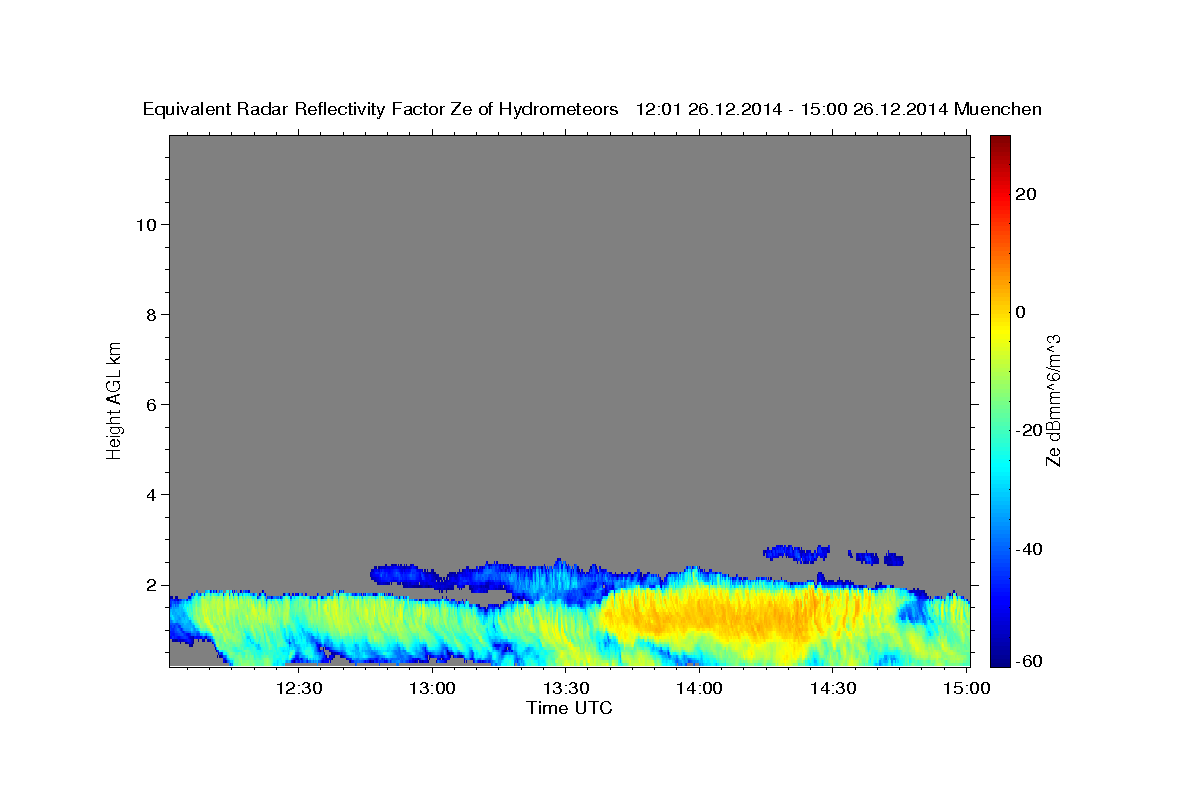Click the height tick label '6'

point(149,404)
